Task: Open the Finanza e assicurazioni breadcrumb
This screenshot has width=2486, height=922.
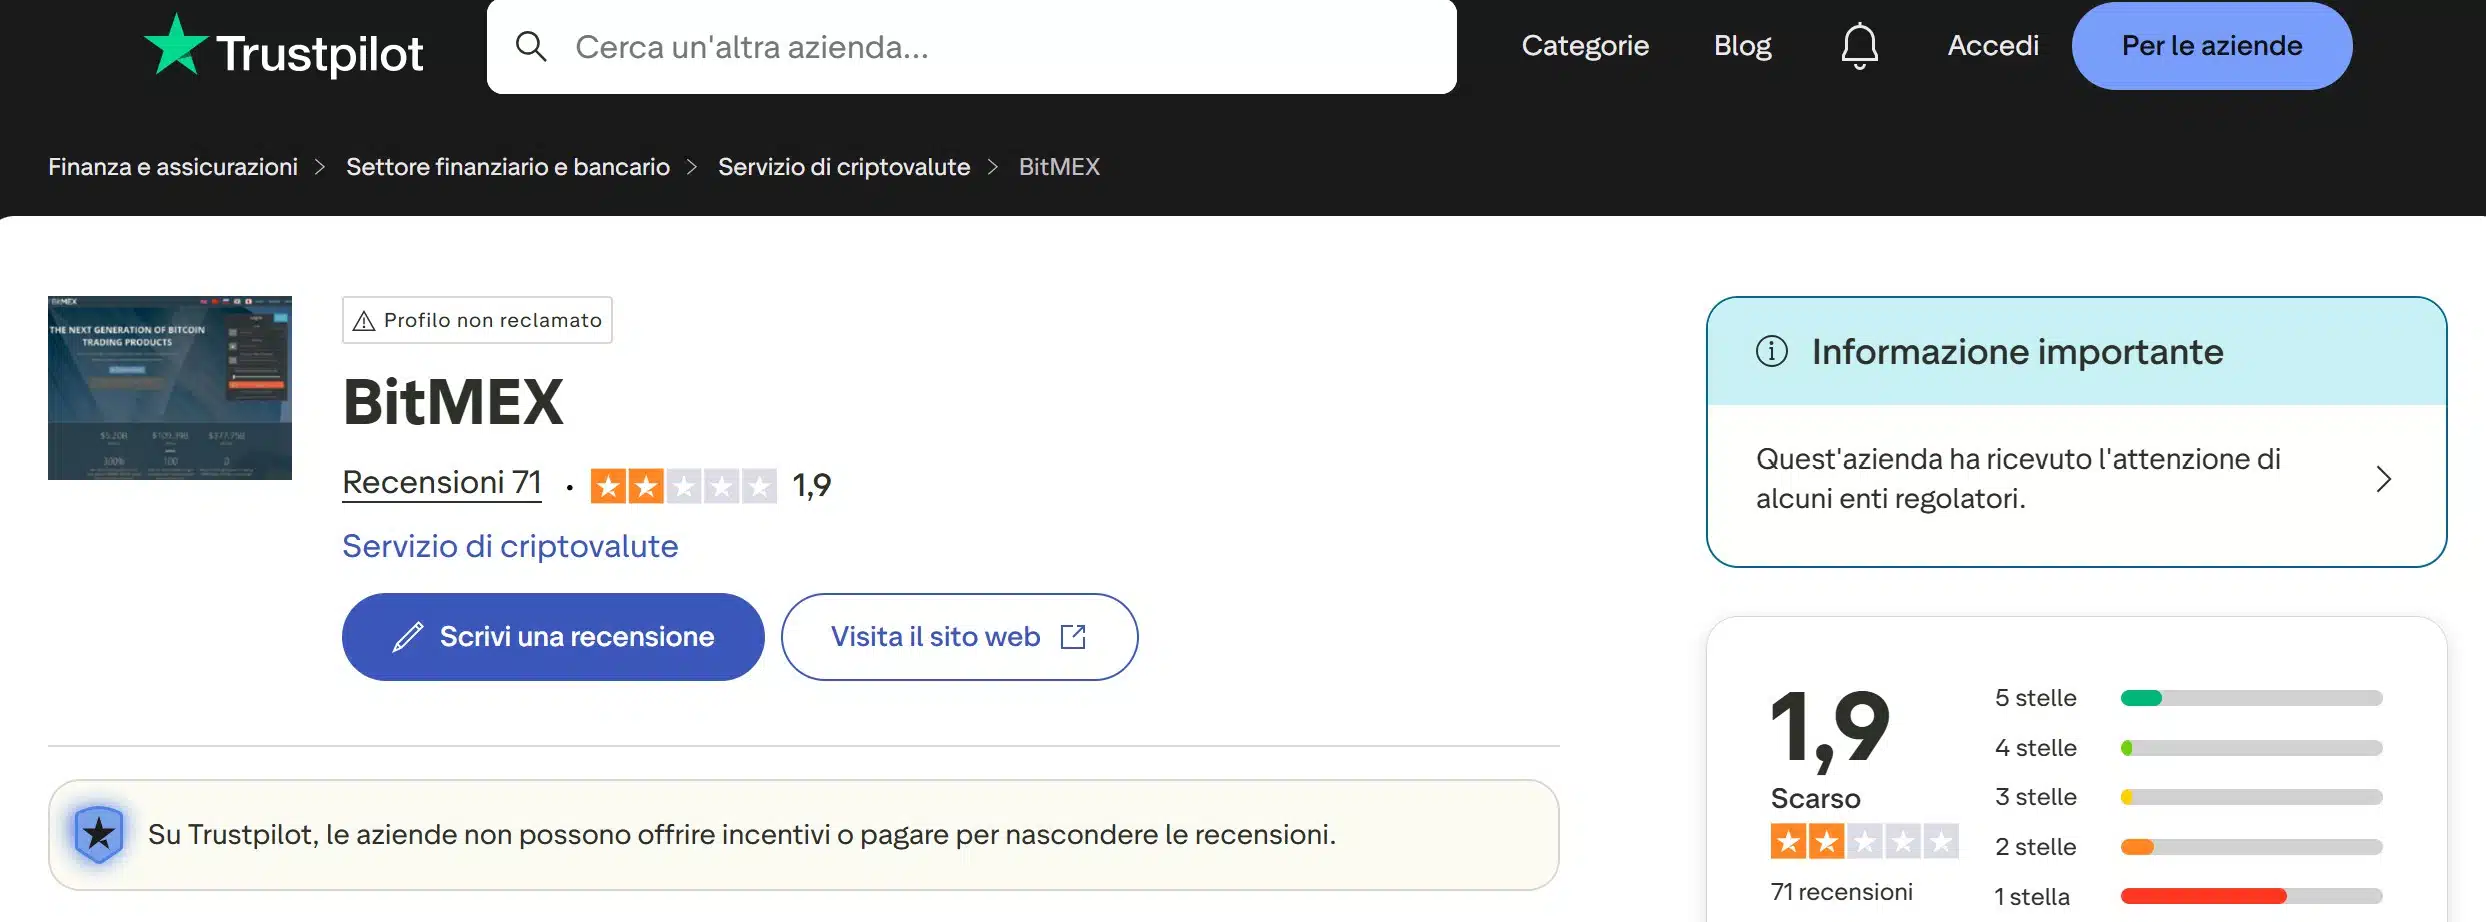Action: click(x=174, y=167)
